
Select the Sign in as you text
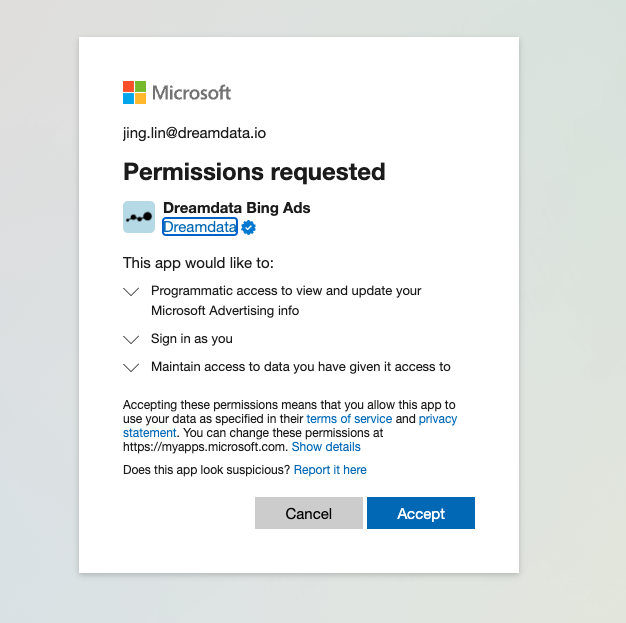point(192,339)
